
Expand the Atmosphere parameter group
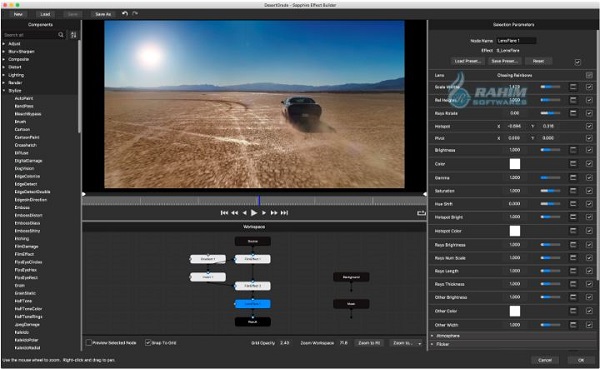(x=432, y=336)
